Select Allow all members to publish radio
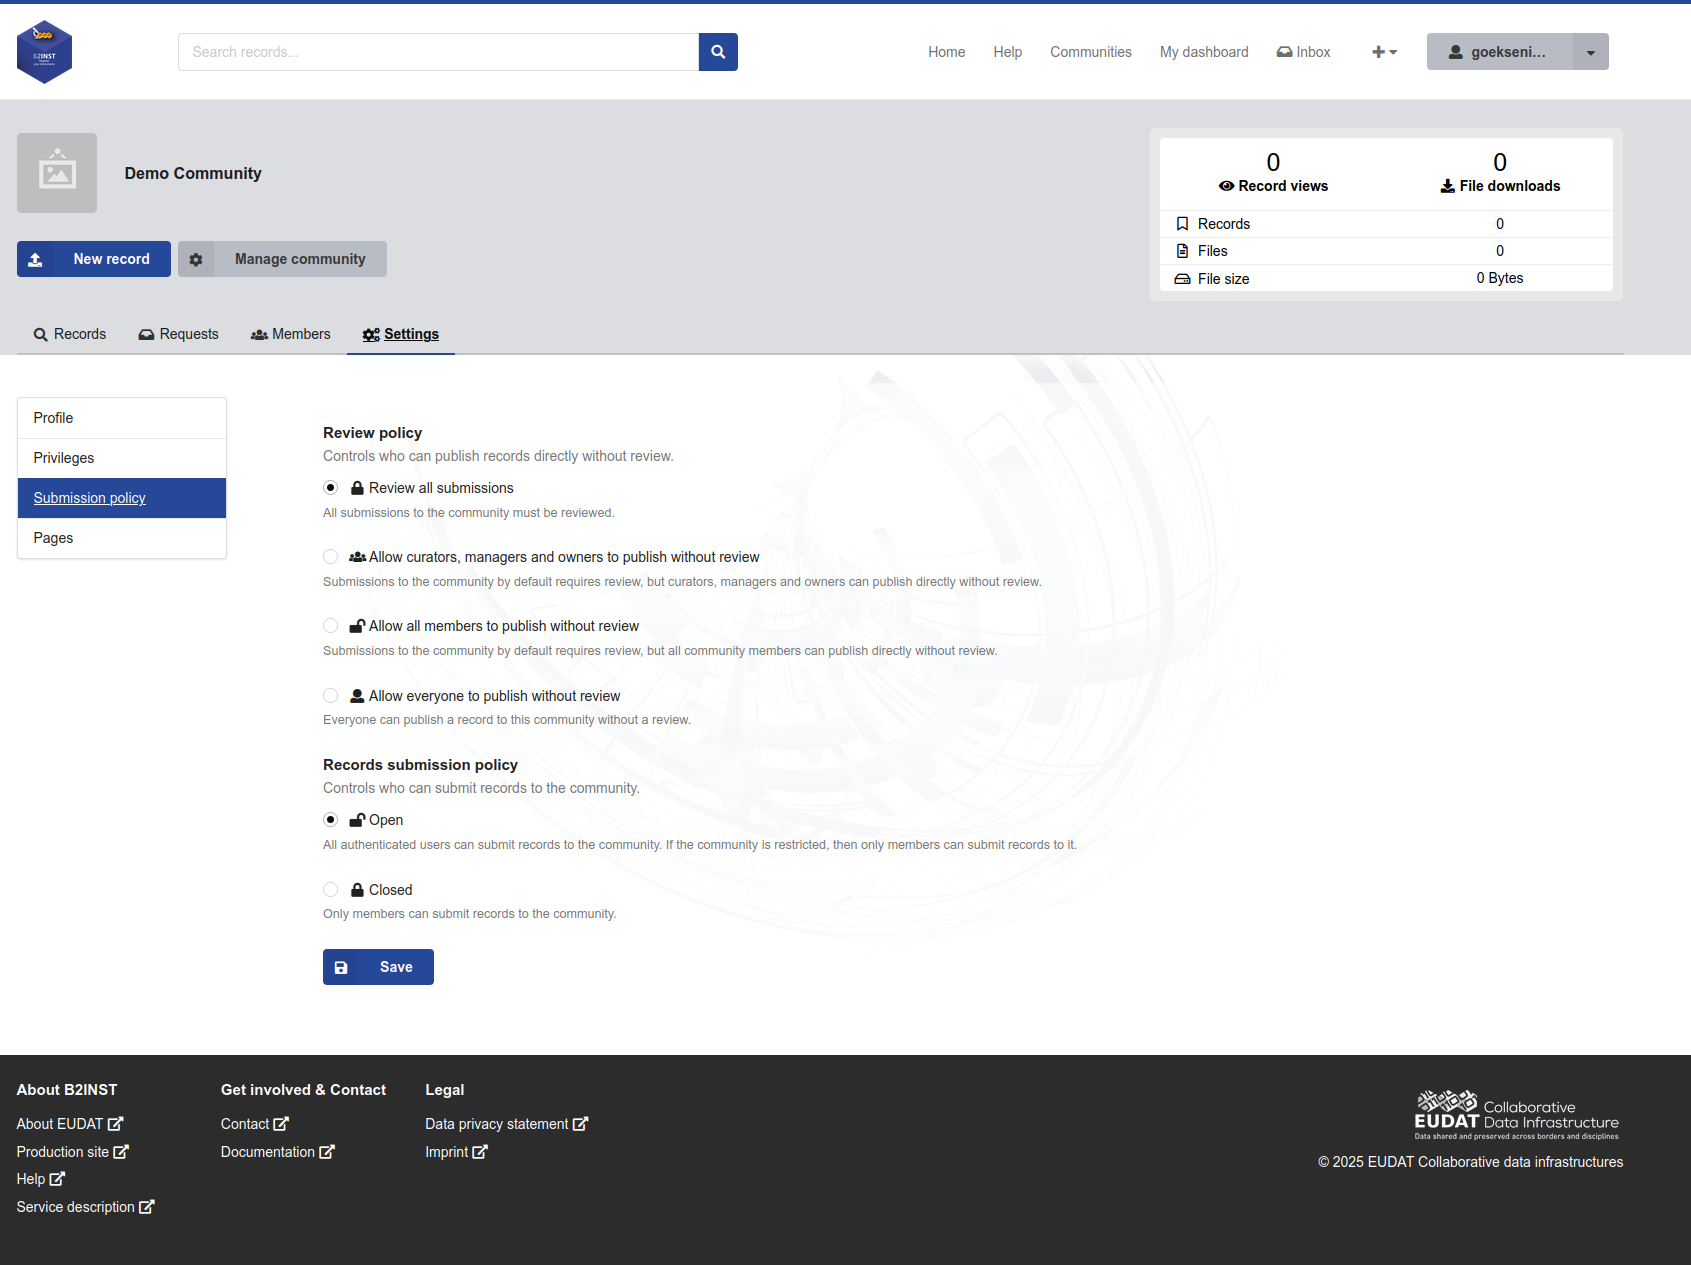1691x1265 pixels. pyautogui.click(x=330, y=626)
